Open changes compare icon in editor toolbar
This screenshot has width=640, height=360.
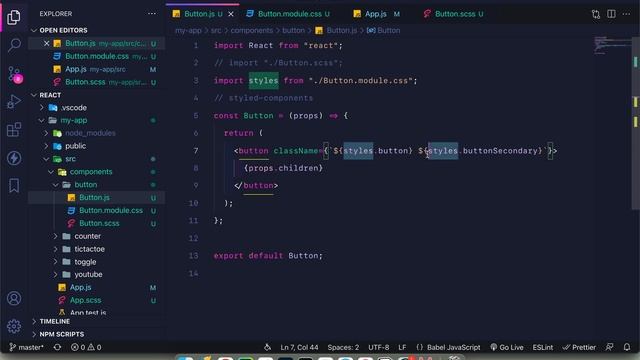(596, 14)
